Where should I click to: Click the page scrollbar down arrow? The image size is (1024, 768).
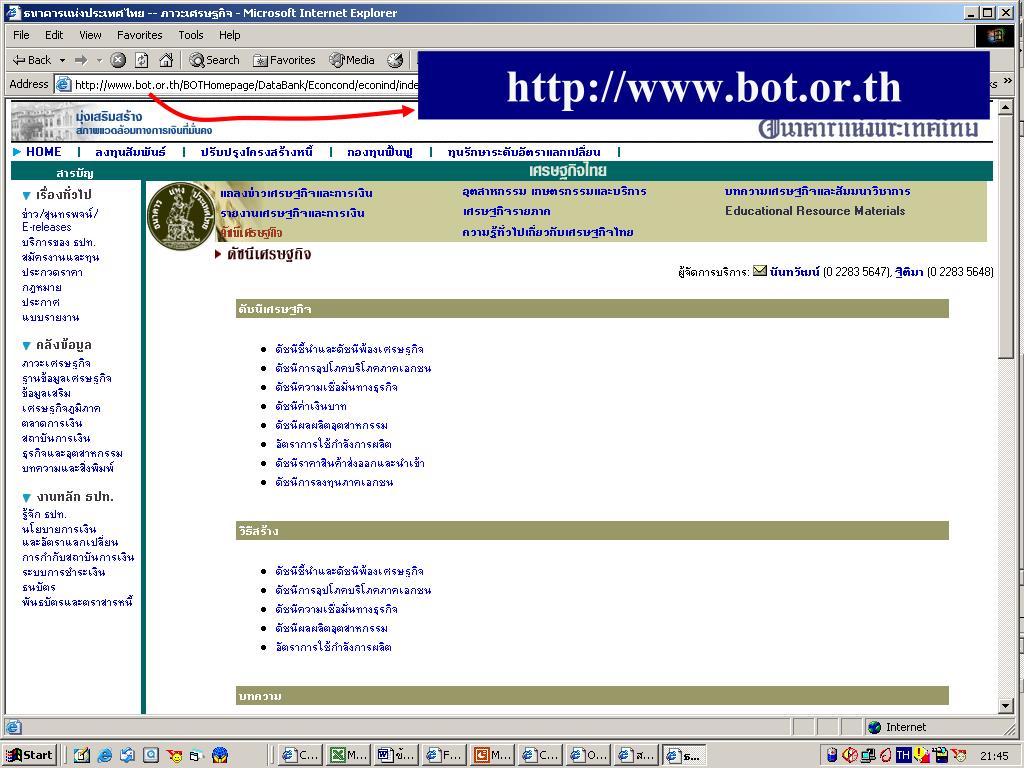1006,706
